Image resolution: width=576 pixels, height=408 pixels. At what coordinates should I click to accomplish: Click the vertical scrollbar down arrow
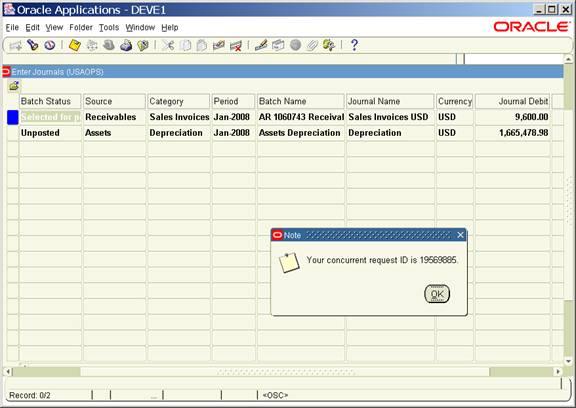tap(568, 361)
